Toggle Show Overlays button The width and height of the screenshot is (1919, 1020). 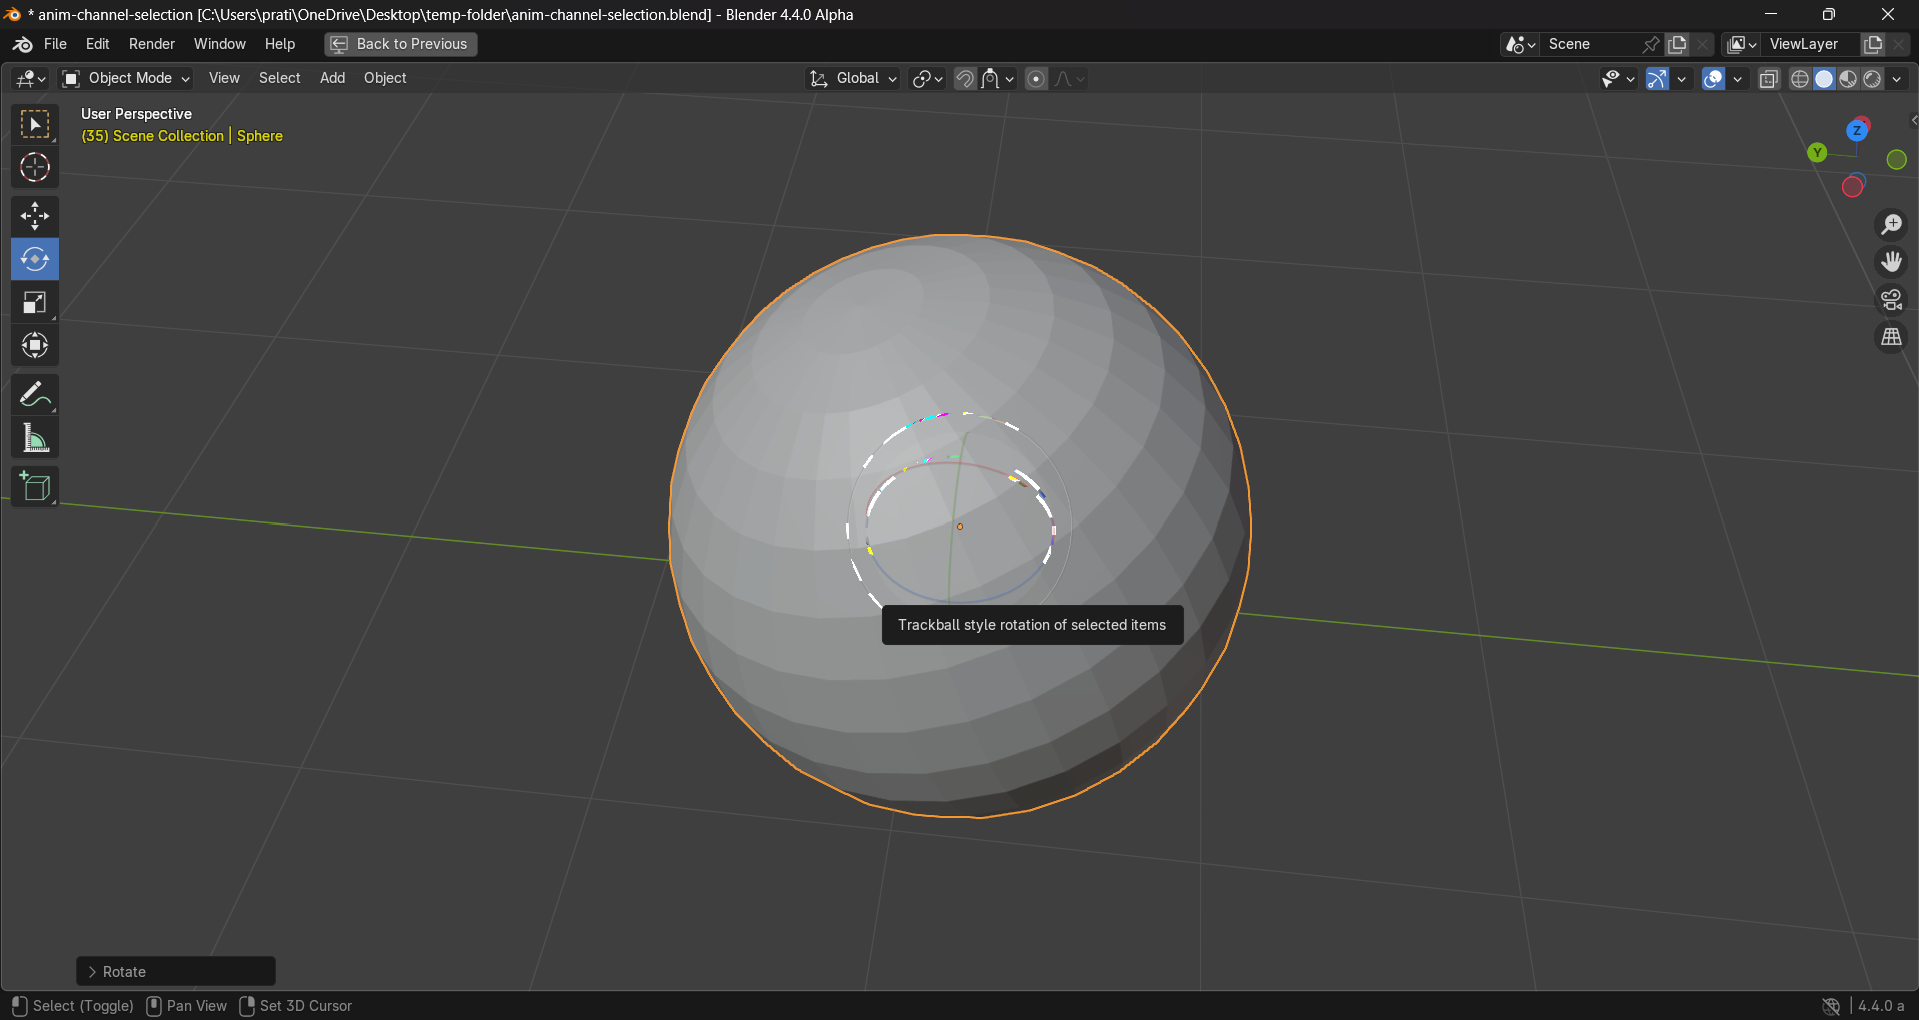[x=1713, y=78]
